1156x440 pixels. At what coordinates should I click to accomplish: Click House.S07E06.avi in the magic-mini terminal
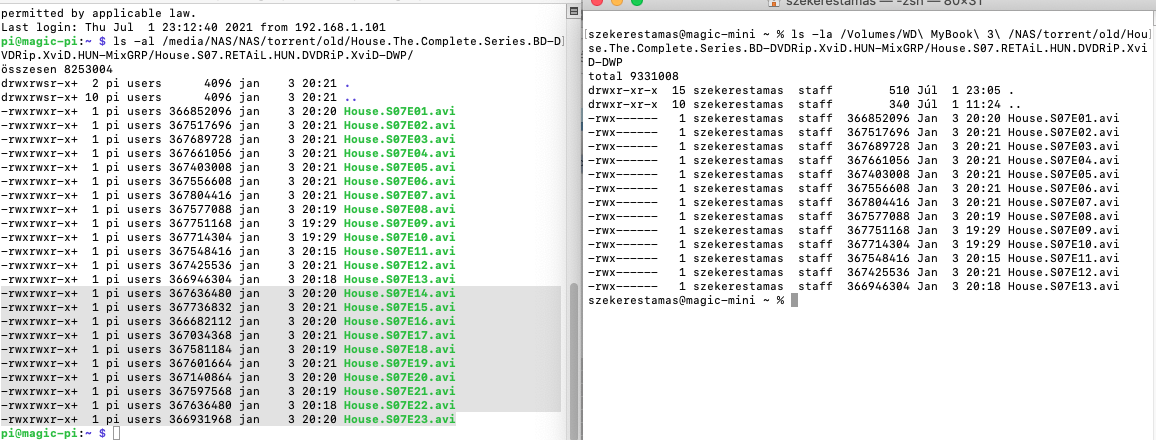[1063, 188]
